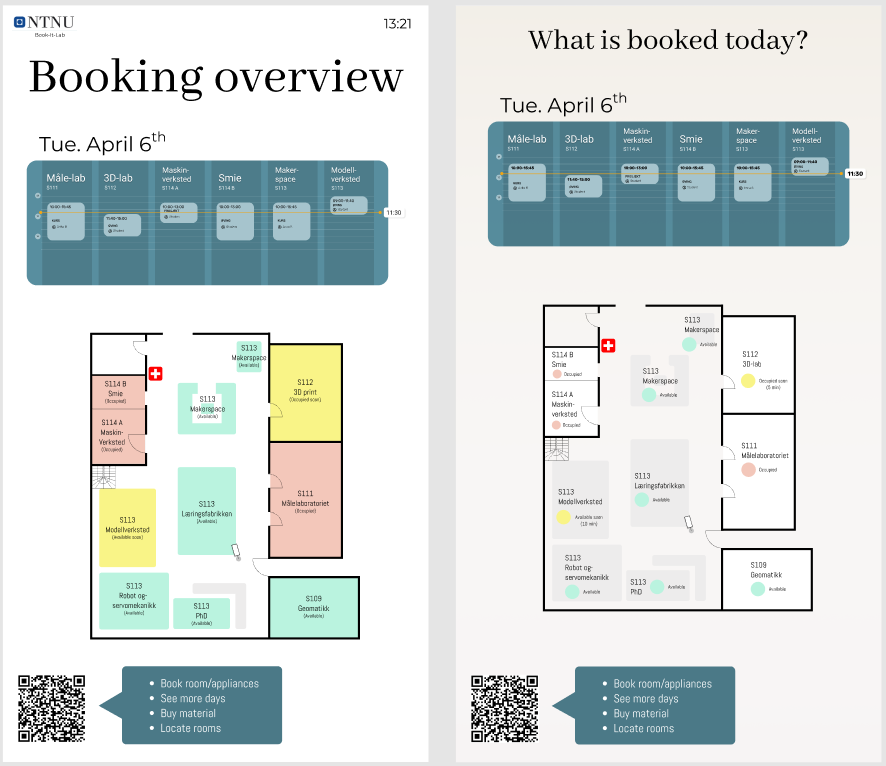Image resolution: width=886 pixels, height=766 pixels.
Task: Click red status dot for S111 Målelaboratoriet
Action: point(748,469)
